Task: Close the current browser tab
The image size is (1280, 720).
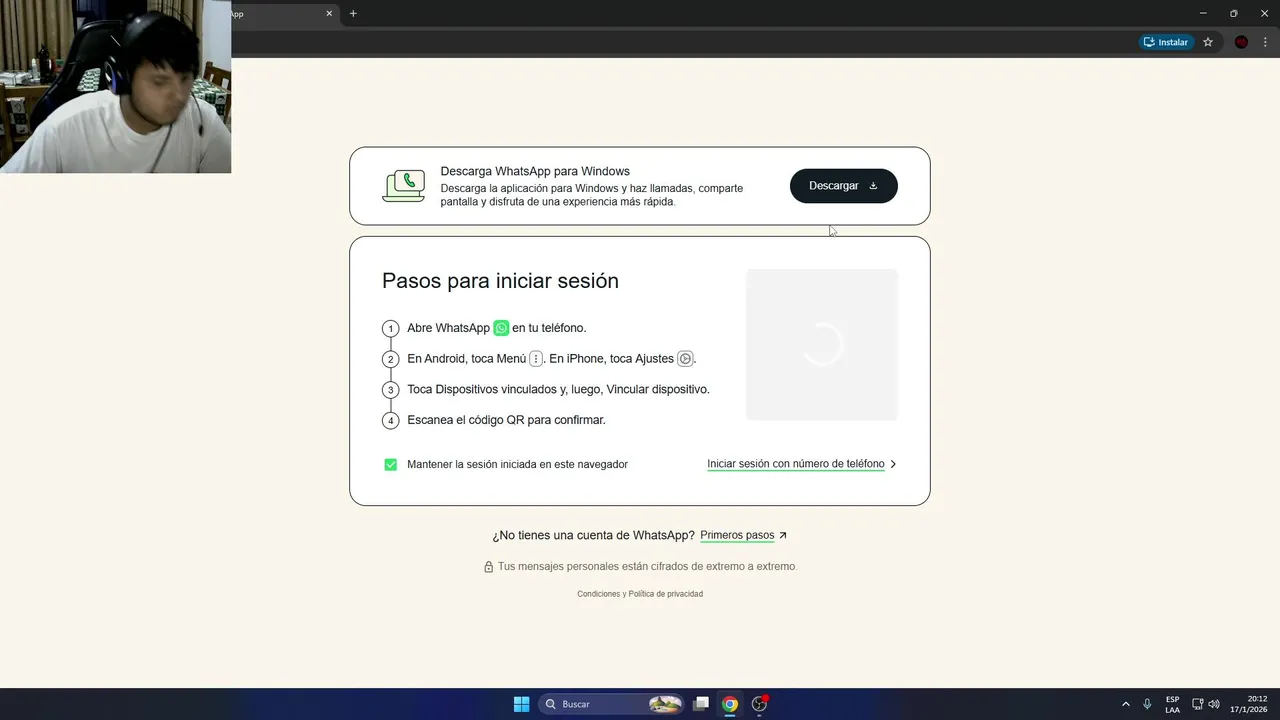Action: 329,14
